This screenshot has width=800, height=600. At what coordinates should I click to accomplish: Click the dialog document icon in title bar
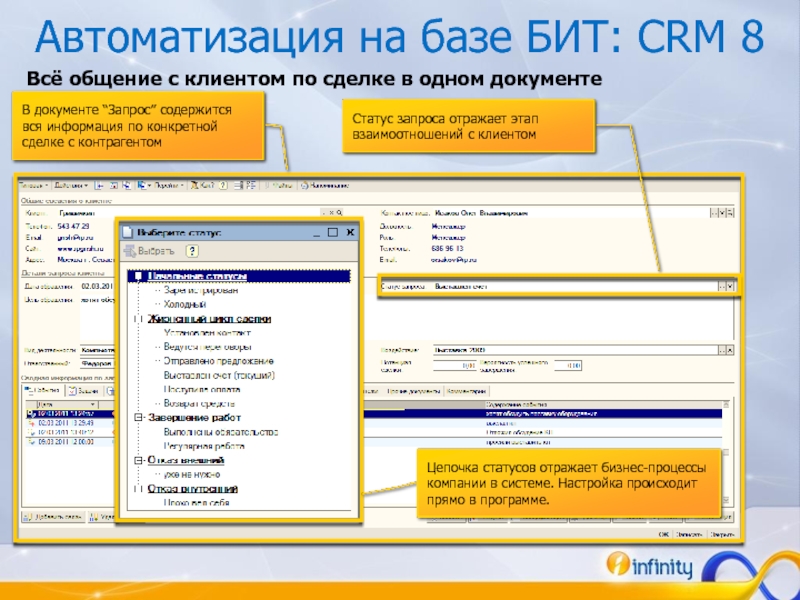[128, 233]
